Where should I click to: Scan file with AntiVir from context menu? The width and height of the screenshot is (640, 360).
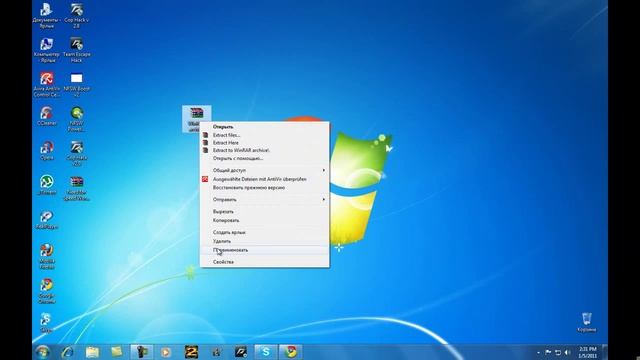tap(264, 179)
